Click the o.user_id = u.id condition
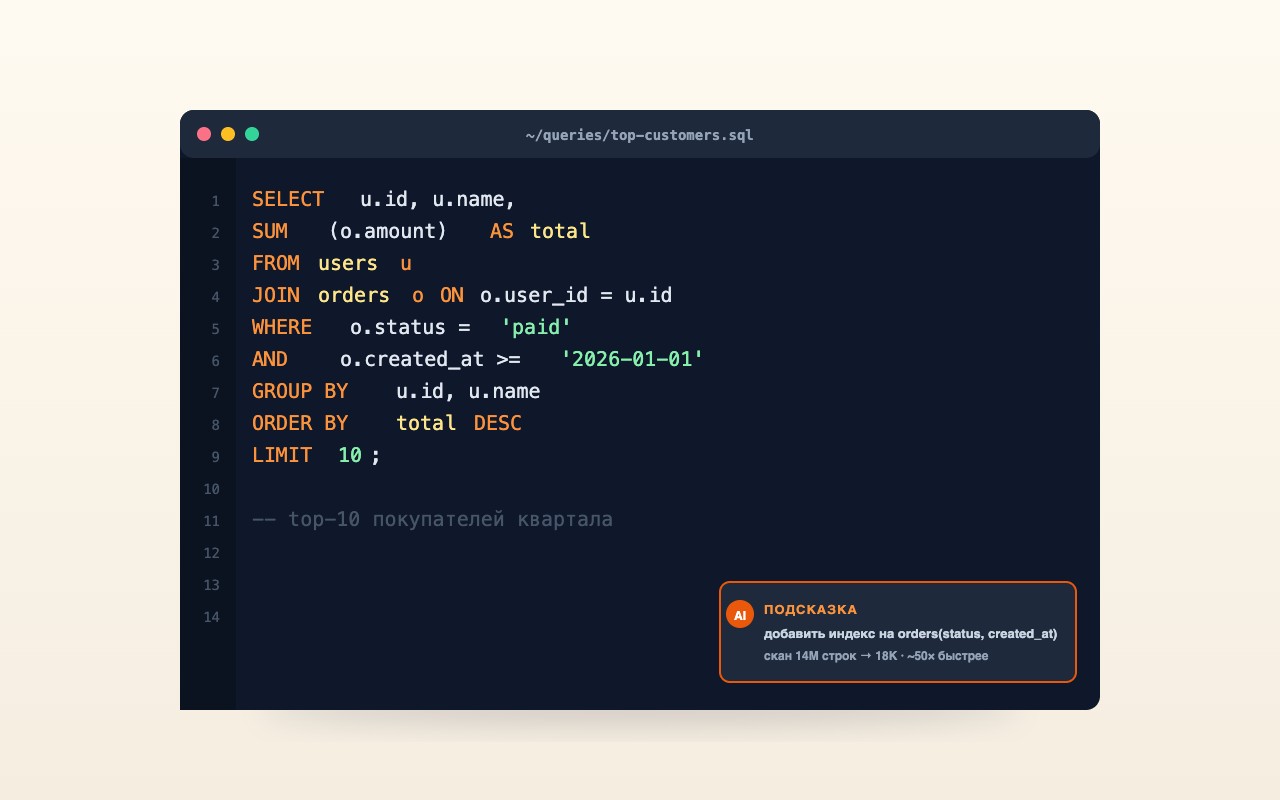Screen dimensions: 1280x800 [576, 295]
